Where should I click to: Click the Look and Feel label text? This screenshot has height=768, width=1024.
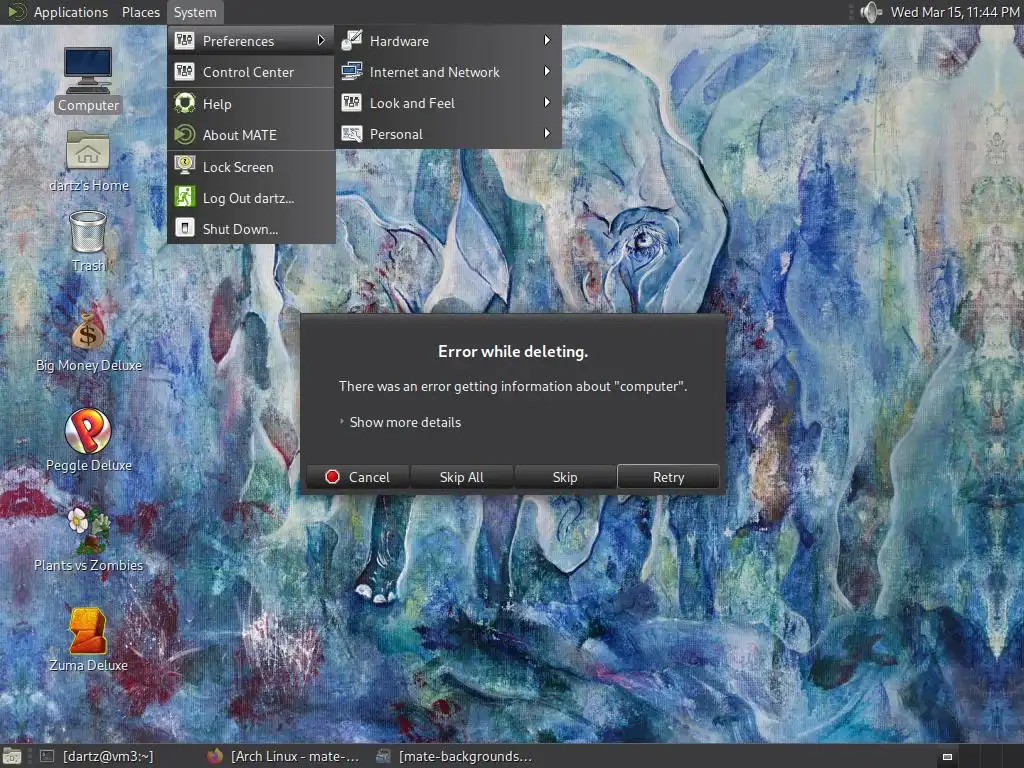(x=412, y=103)
